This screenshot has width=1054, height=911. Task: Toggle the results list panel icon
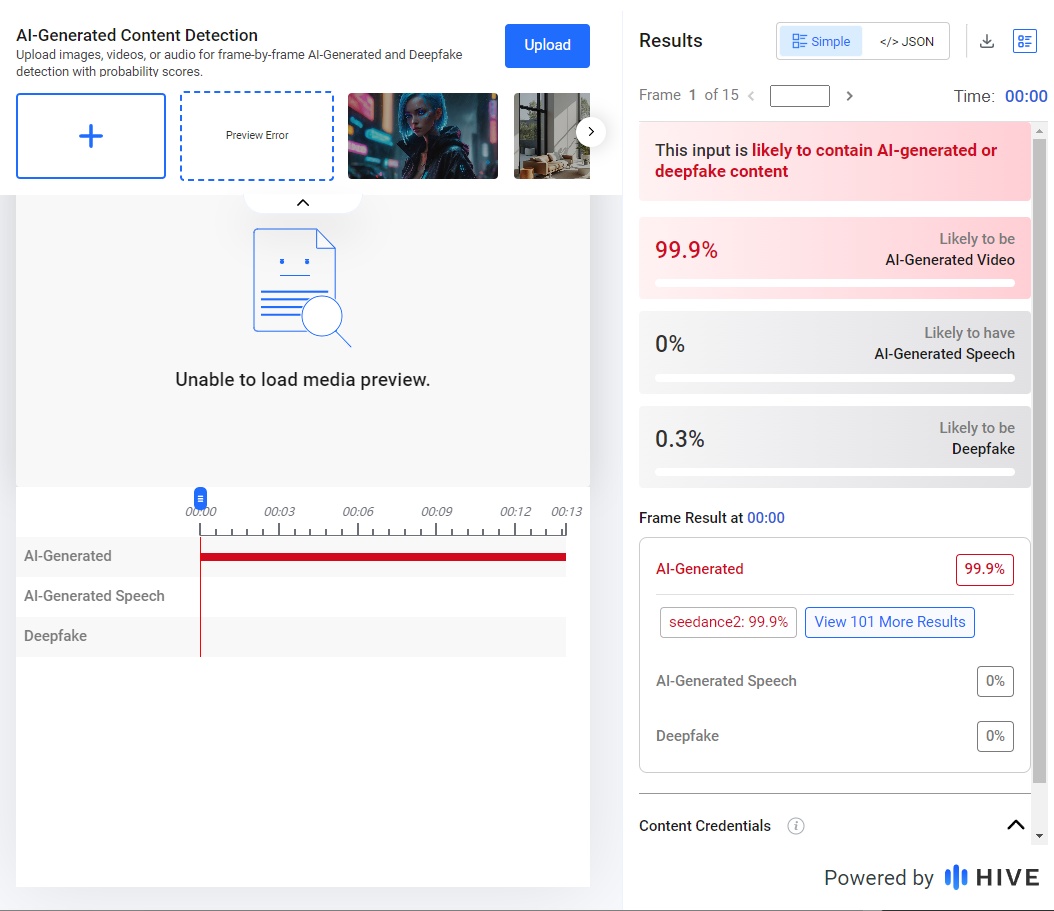1024,42
